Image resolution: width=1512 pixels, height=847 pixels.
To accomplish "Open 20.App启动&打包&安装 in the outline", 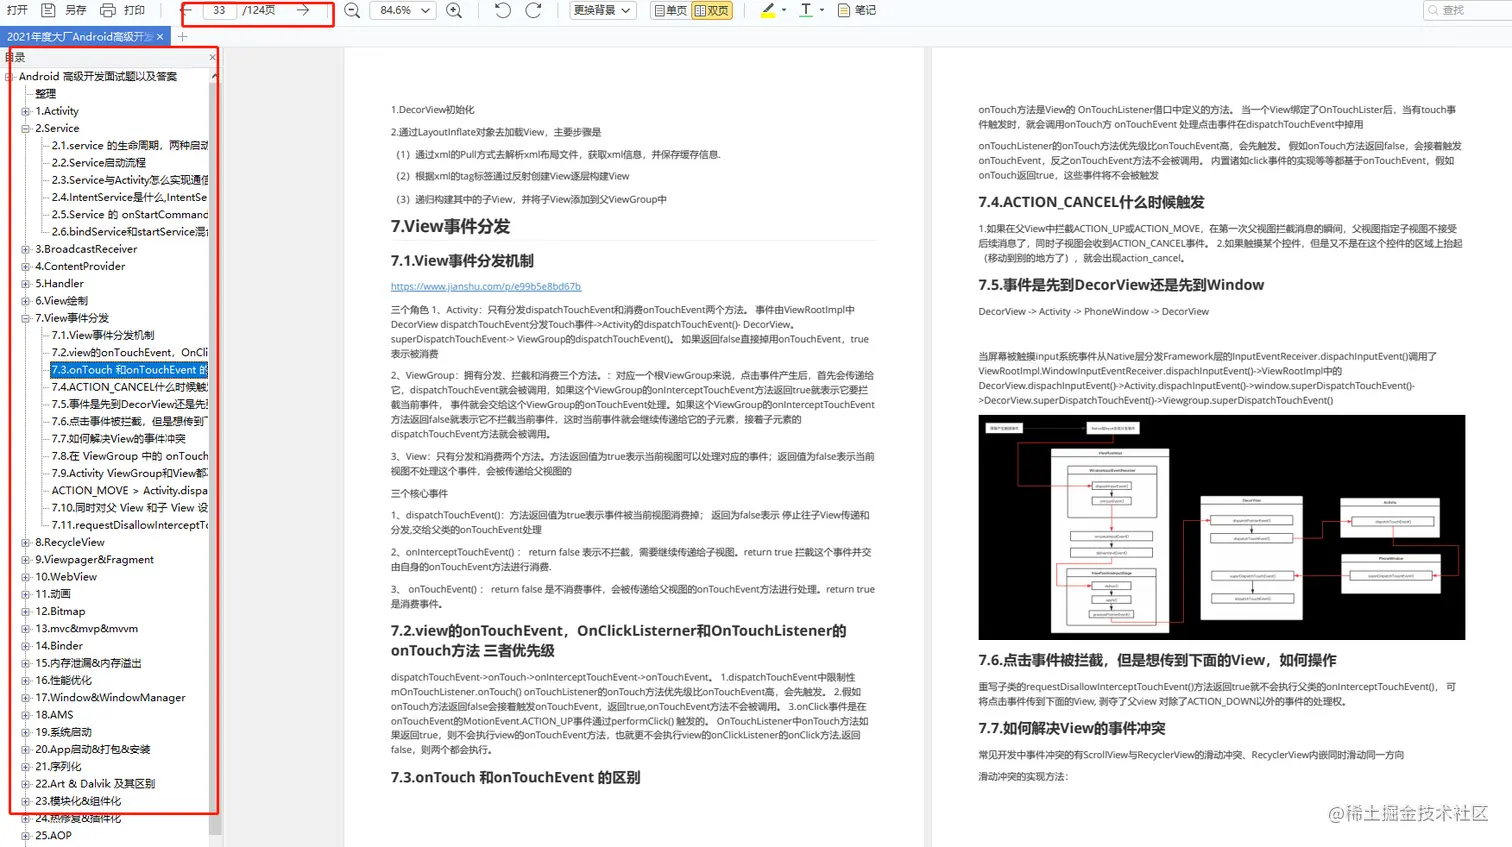I will click(93, 749).
